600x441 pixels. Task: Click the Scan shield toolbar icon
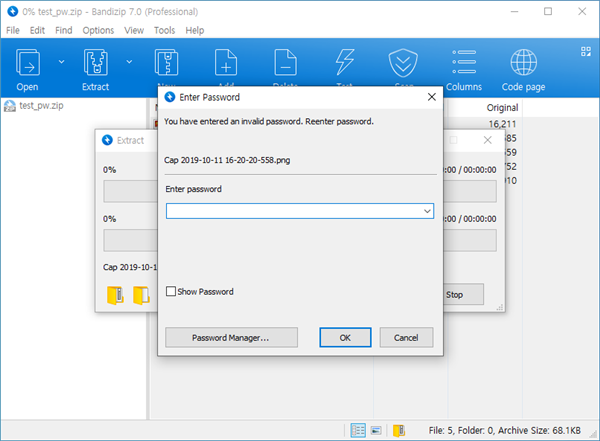tap(403, 62)
